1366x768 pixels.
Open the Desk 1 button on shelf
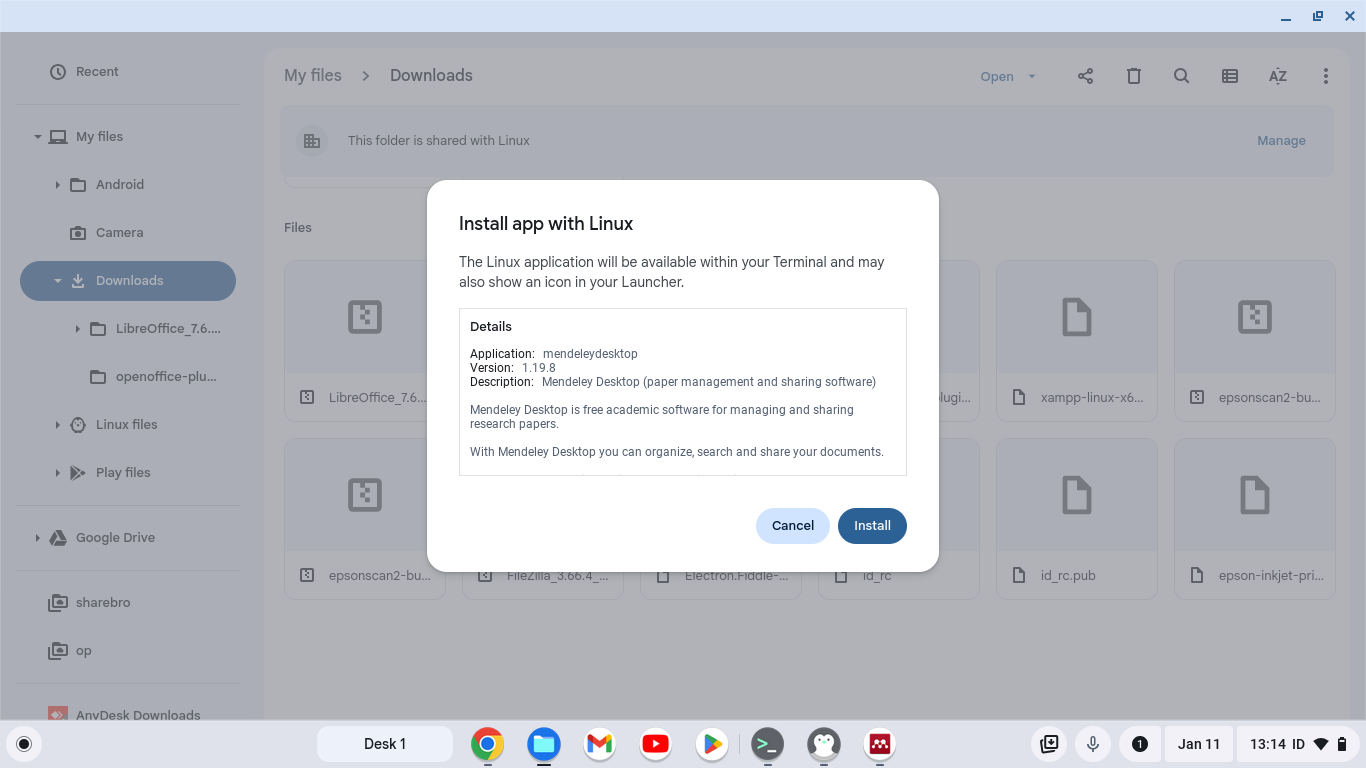click(x=385, y=744)
